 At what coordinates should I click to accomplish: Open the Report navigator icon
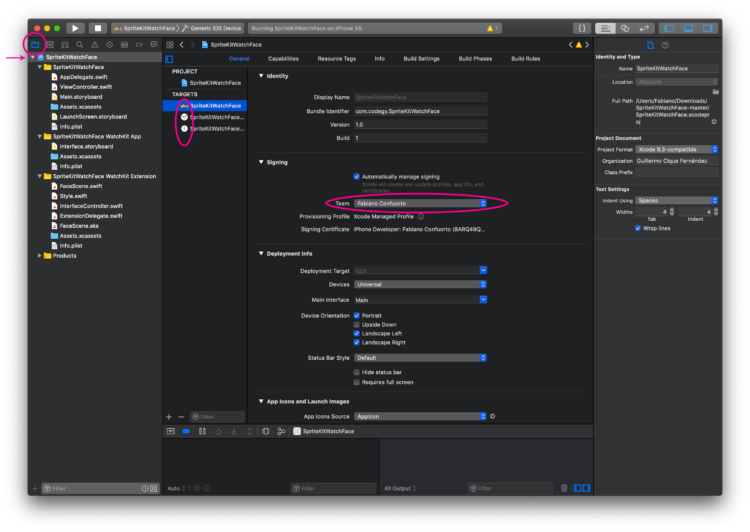154,44
